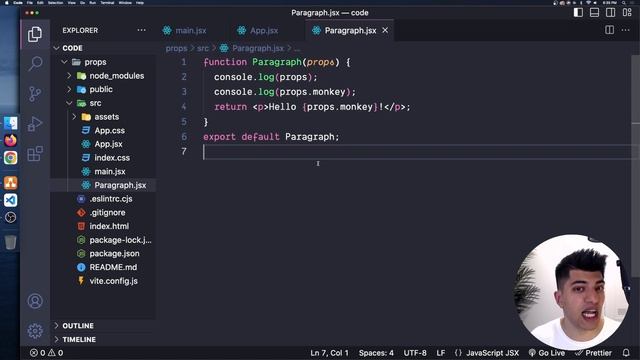This screenshot has width=640, height=360.
Task: Open Run and Debug view icon
Action: coord(35,123)
